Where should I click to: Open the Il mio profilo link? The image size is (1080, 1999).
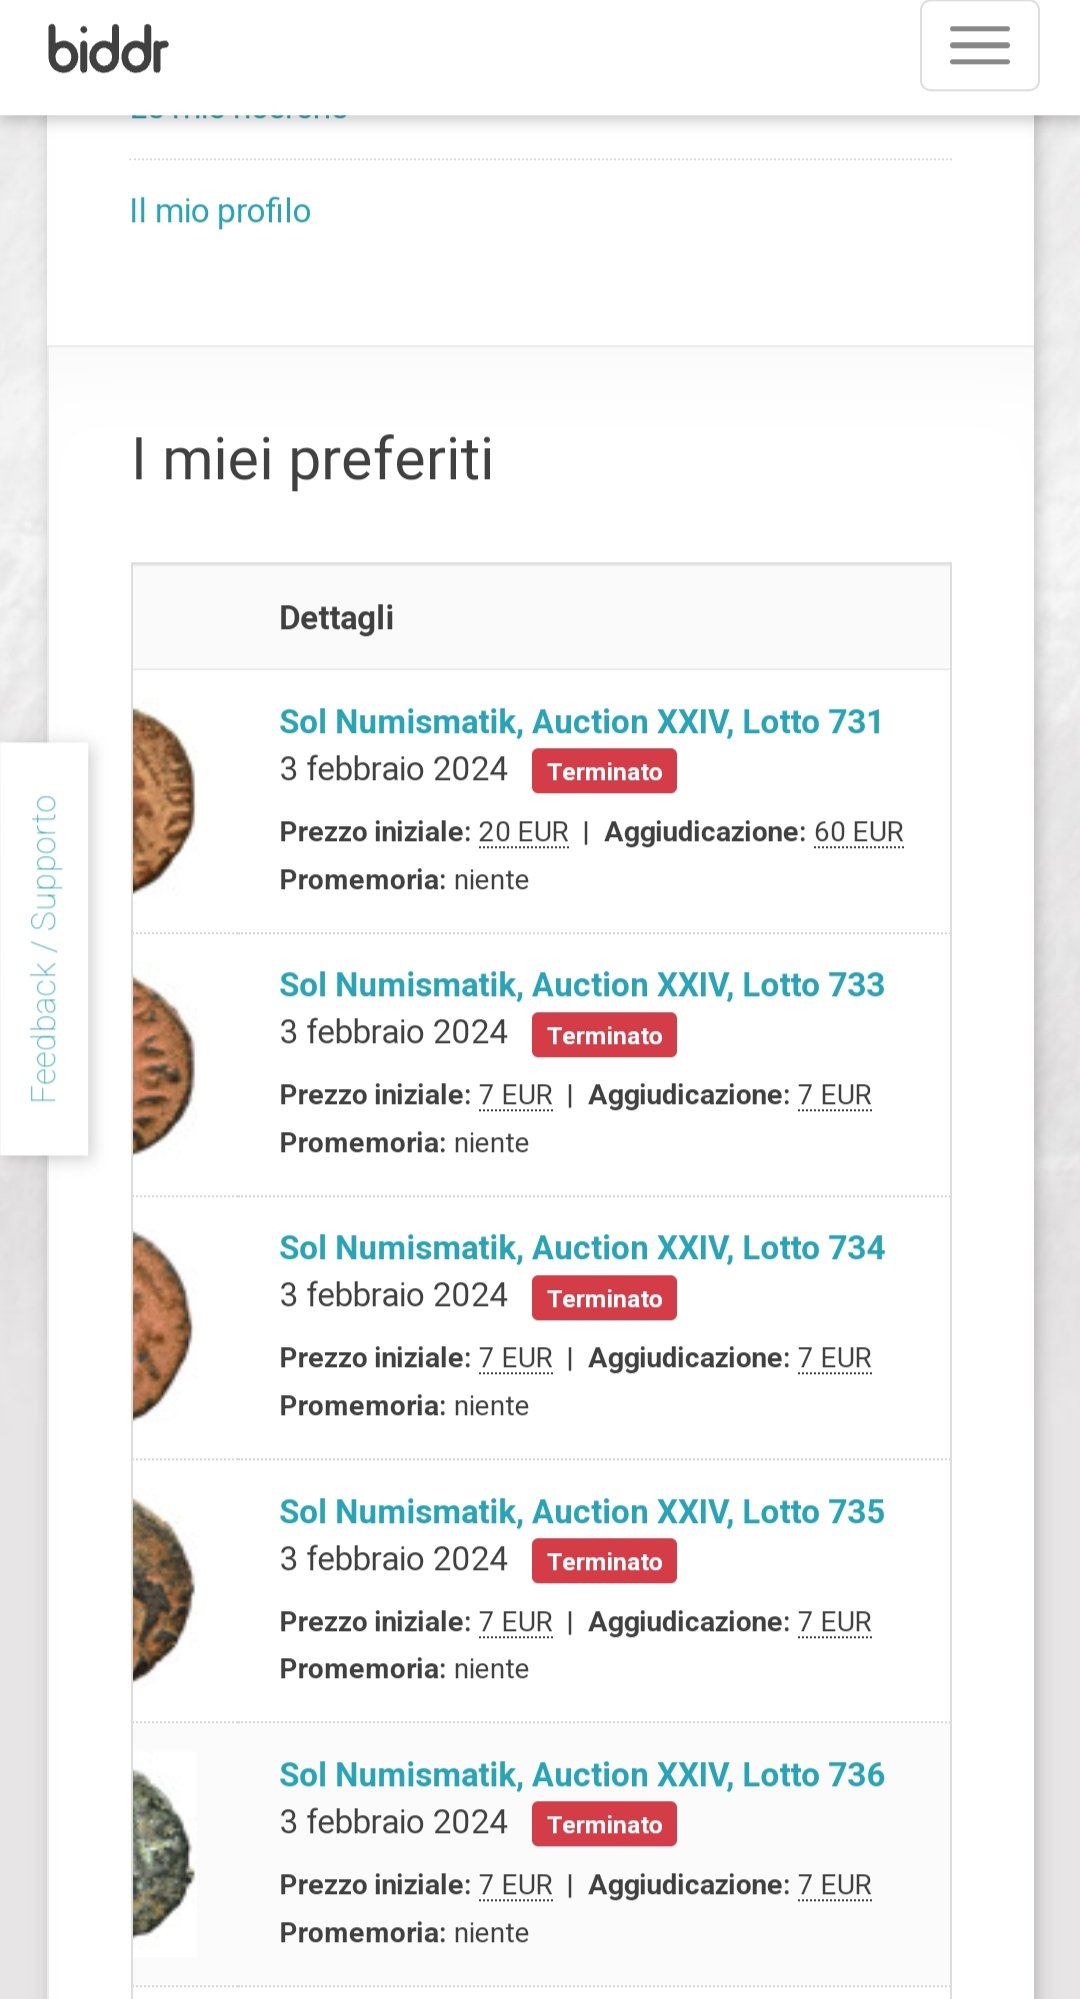tap(220, 211)
